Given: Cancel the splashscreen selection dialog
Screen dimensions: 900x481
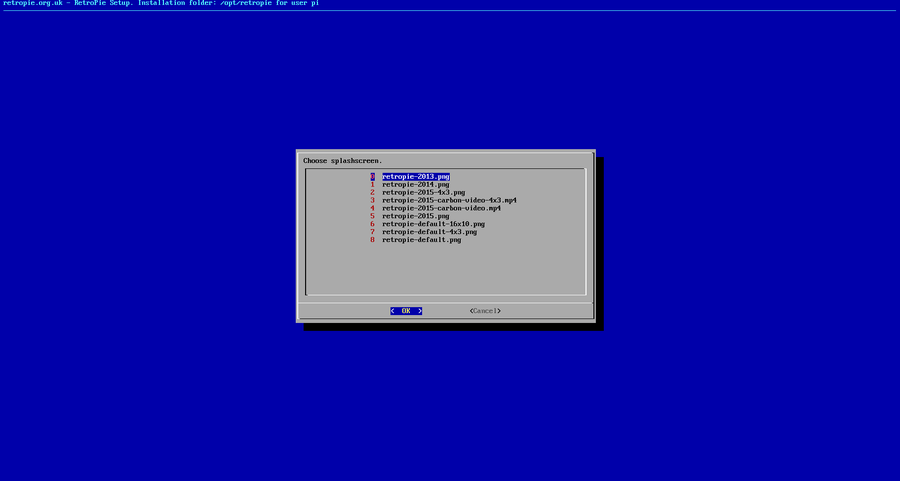Looking at the screenshot, I should pos(485,311).
